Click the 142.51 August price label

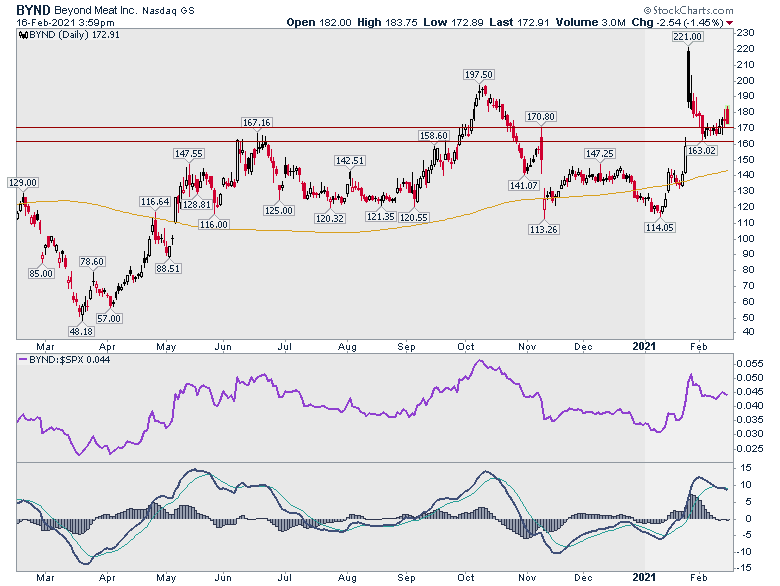(x=350, y=161)
